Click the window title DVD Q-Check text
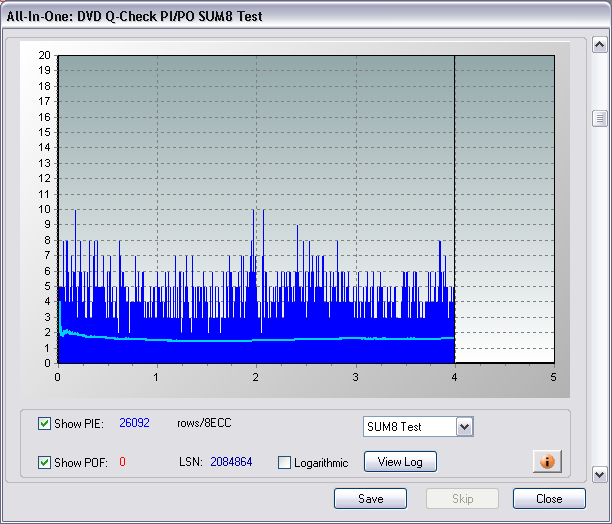Image resolution: width=612 pixels, height=524 pixels. [x=135, y=16]
